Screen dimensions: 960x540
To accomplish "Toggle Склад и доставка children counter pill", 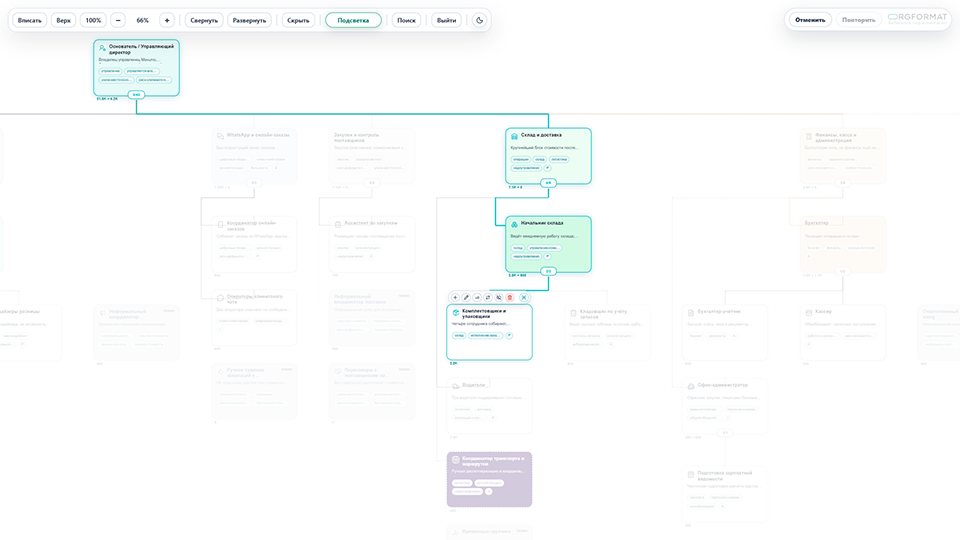I will point(548,183).
